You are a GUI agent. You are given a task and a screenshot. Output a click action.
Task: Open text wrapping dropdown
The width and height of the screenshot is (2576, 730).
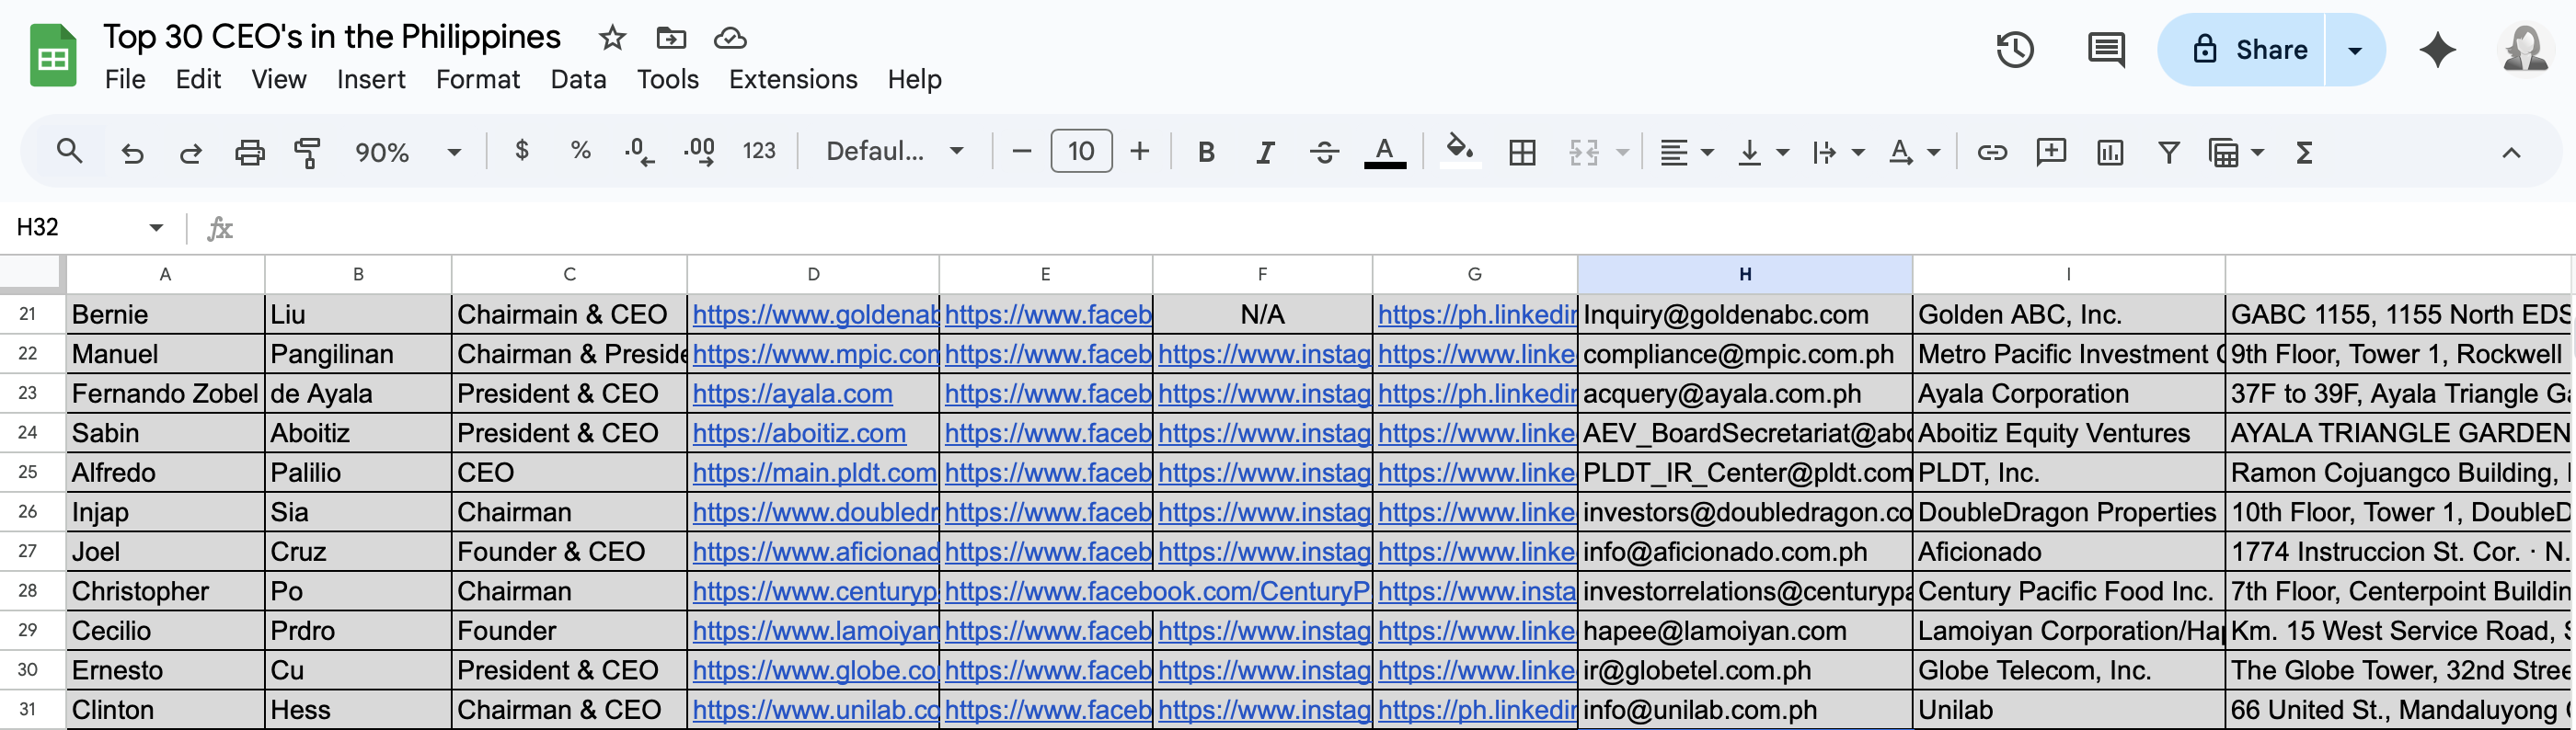tap(1838, 152)
